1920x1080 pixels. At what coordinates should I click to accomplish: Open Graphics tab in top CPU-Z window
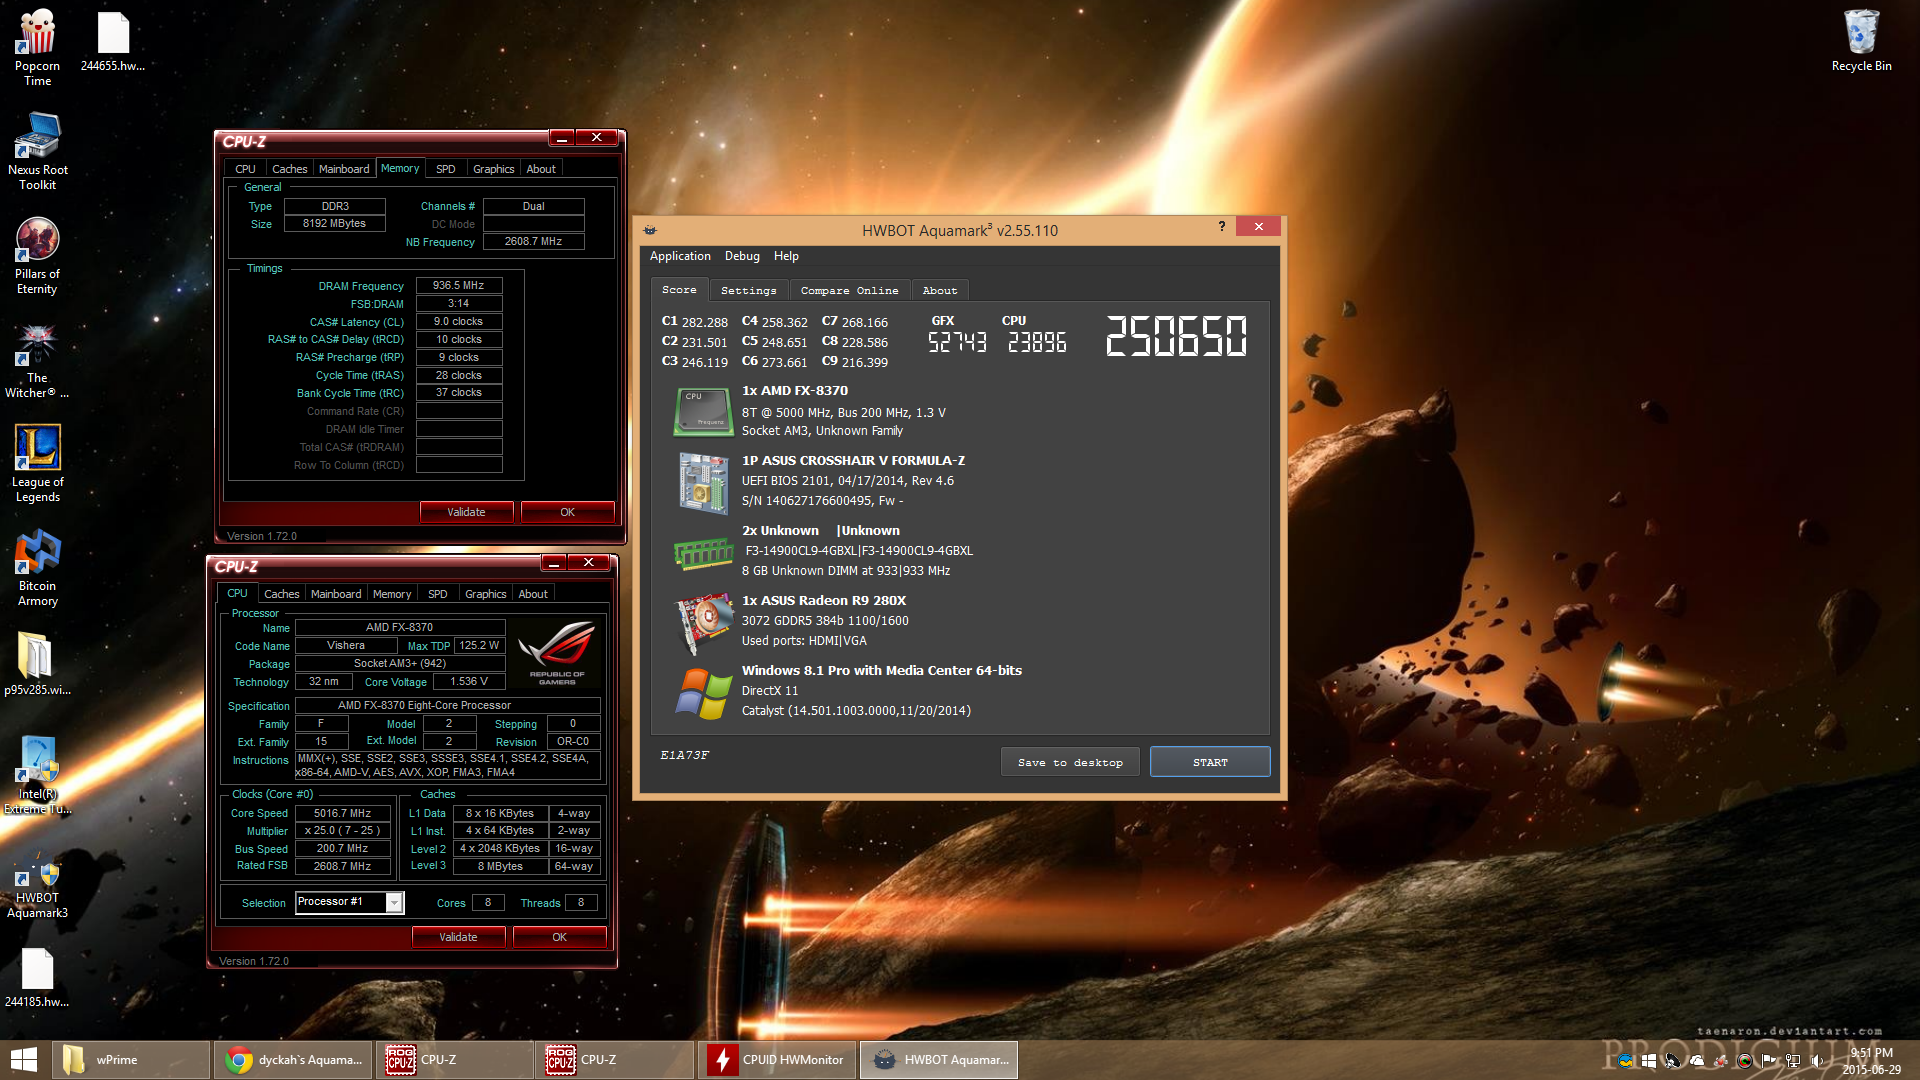[x=493, y=169]
